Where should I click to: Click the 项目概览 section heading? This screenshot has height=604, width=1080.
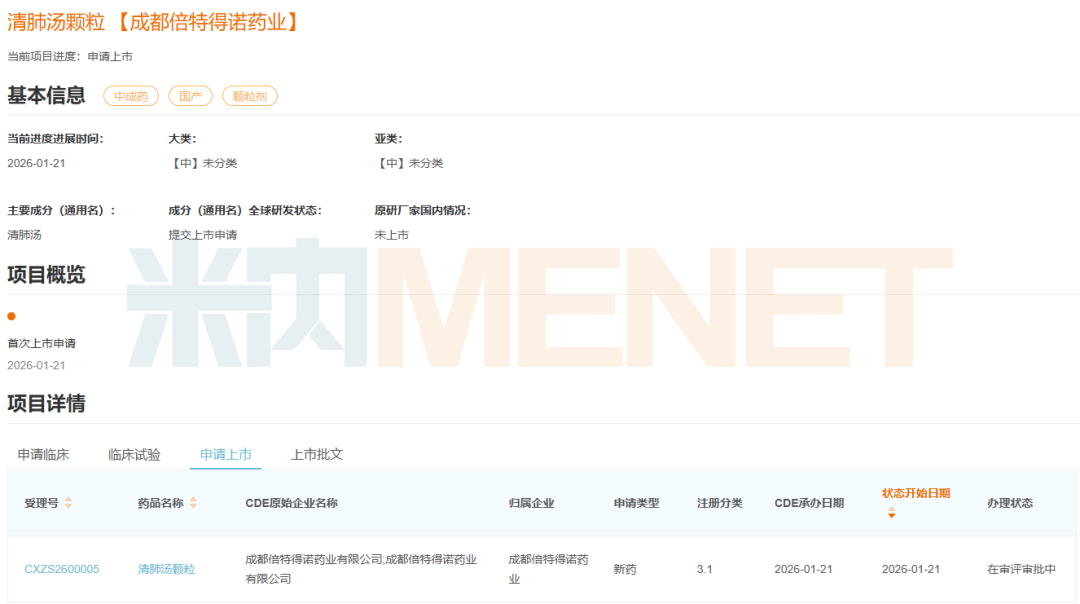pyautogui.click(x=46, y=275)
